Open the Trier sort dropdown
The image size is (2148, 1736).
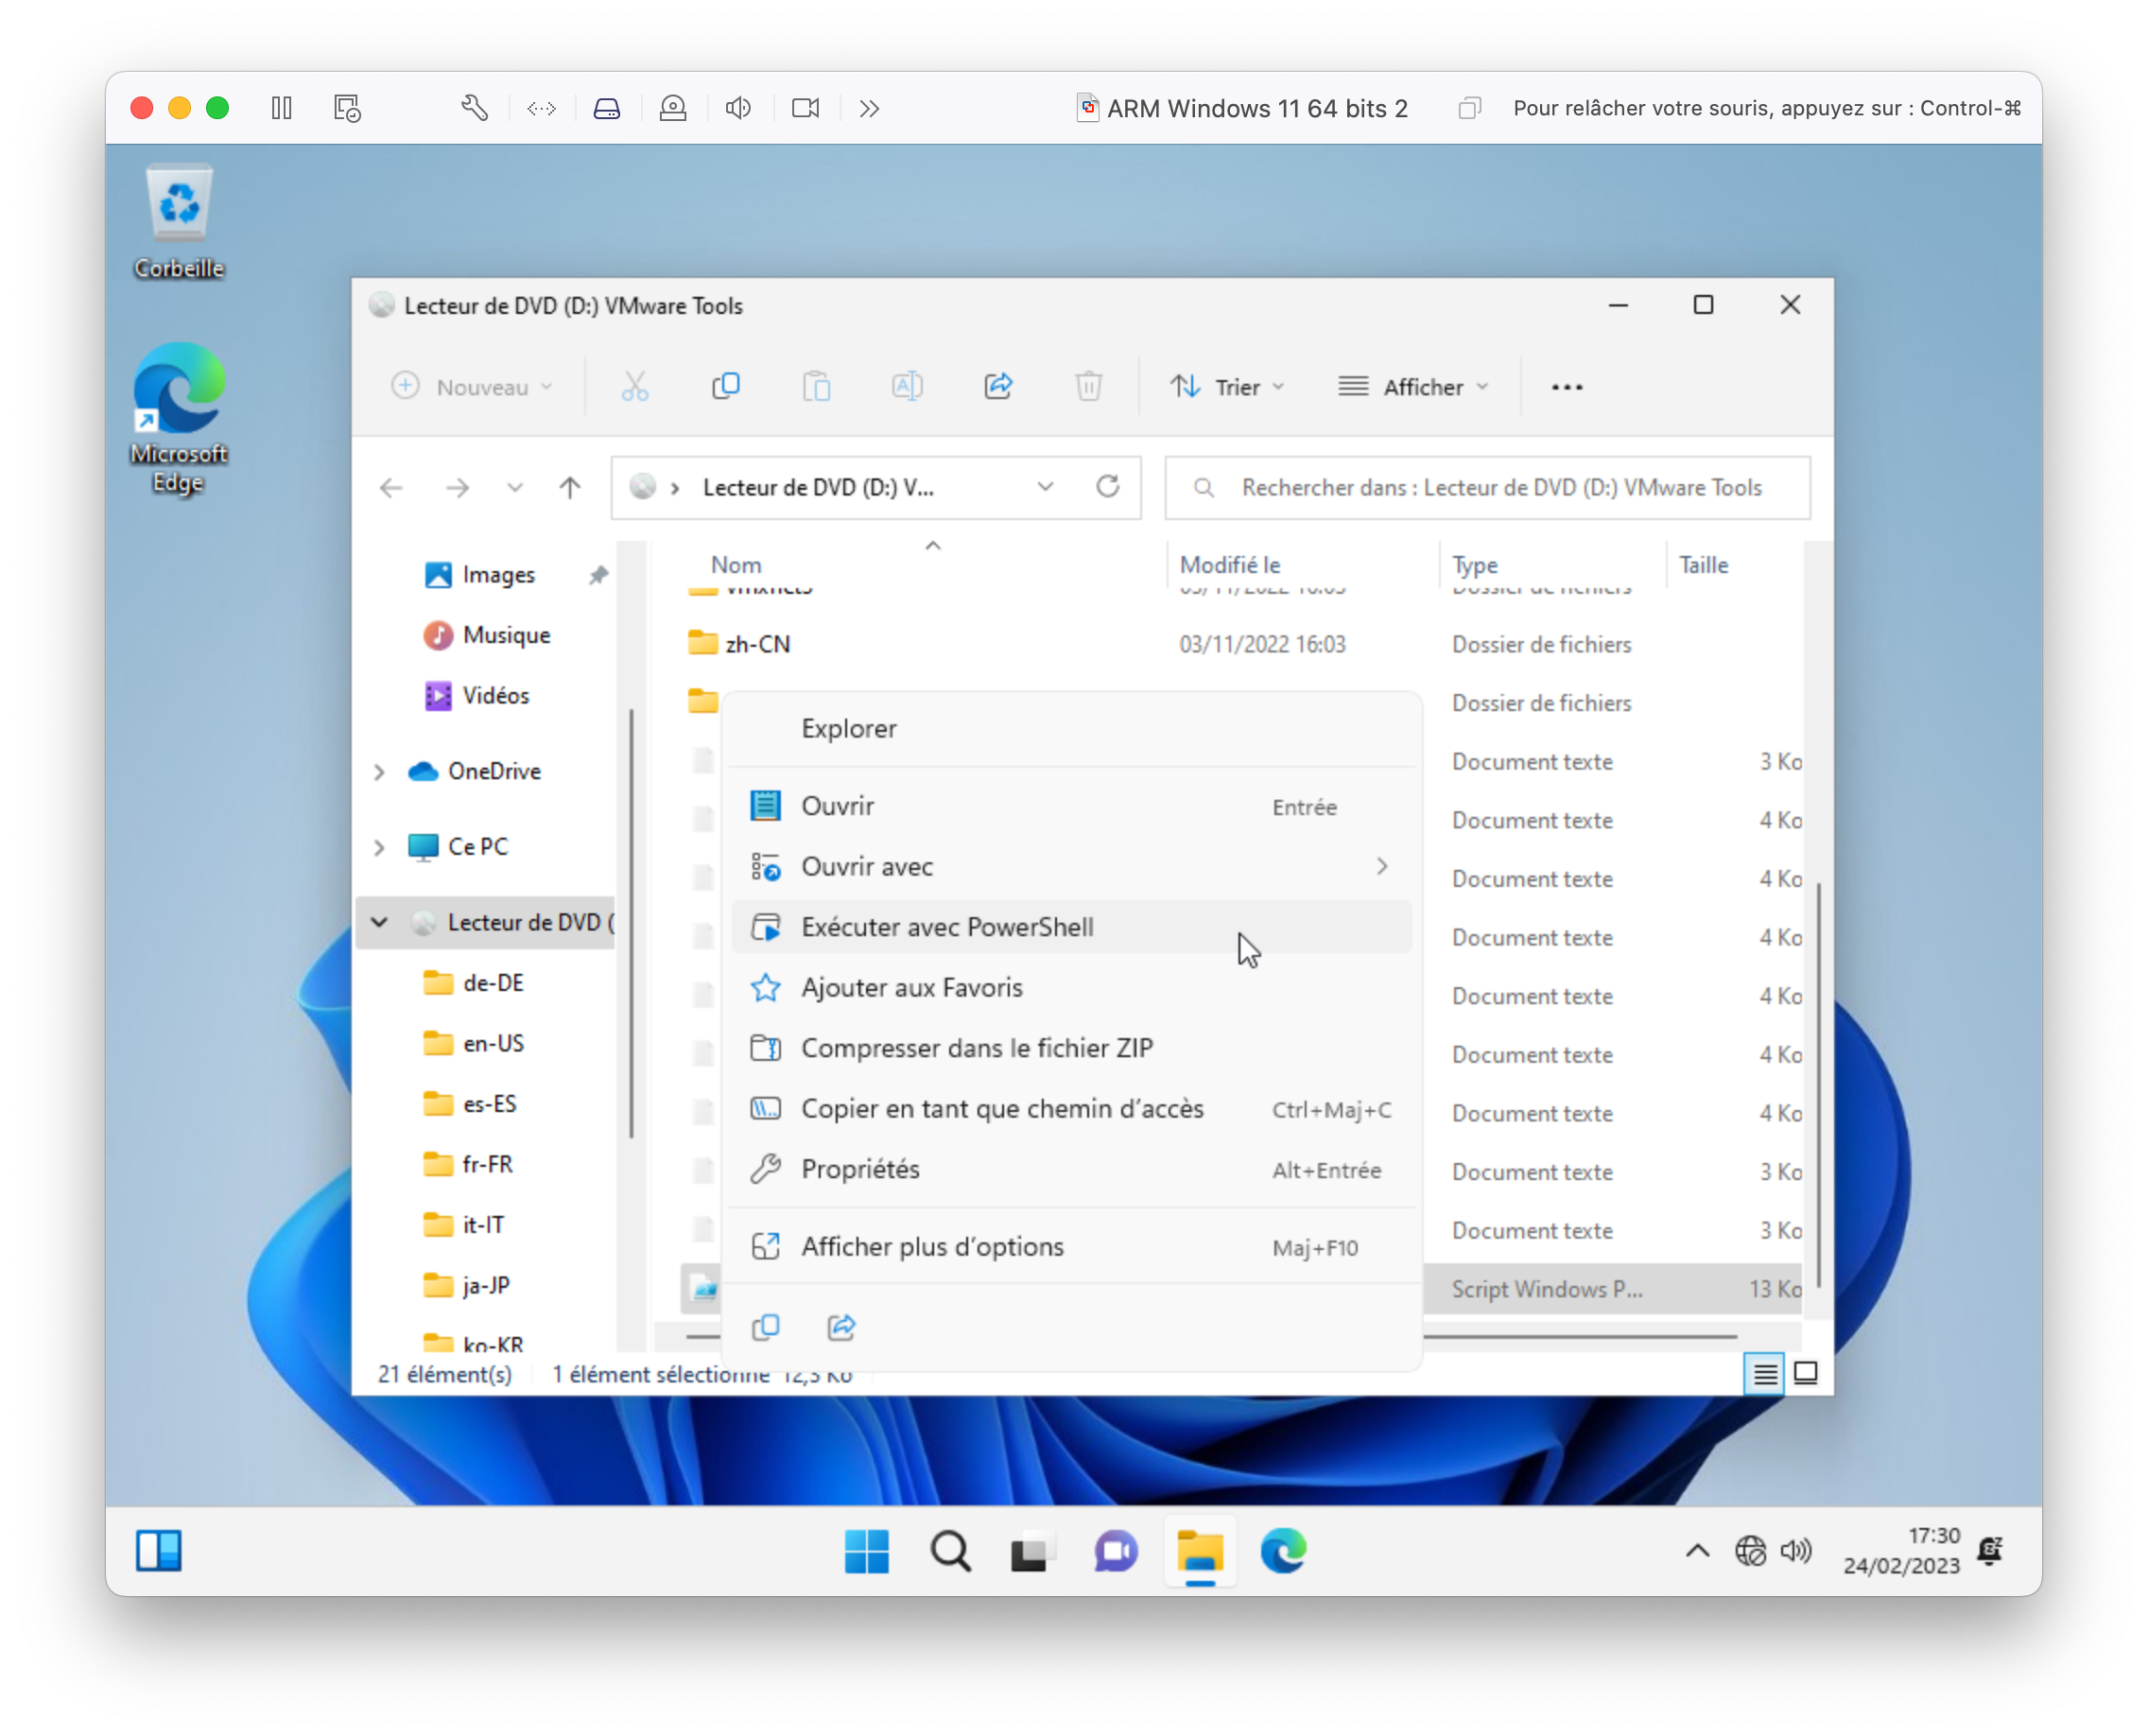point(1227,387)
